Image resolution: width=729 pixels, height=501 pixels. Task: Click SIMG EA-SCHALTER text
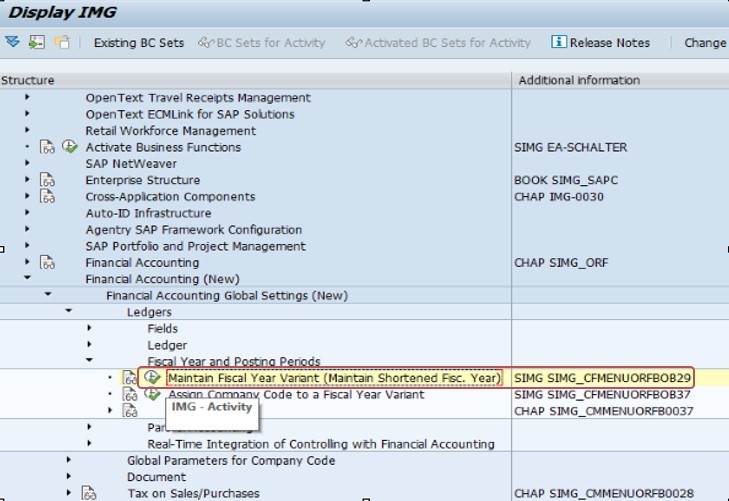click(570, 147)
